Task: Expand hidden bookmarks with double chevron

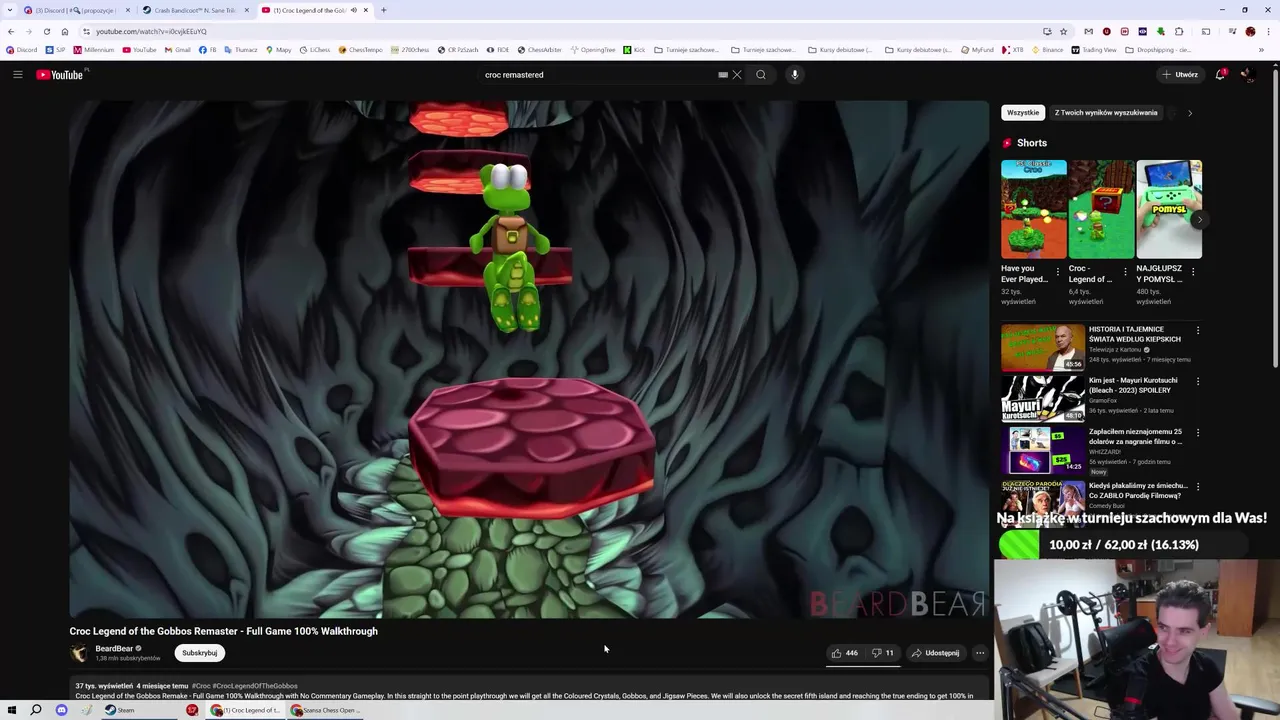Action: coord(1262,50)
